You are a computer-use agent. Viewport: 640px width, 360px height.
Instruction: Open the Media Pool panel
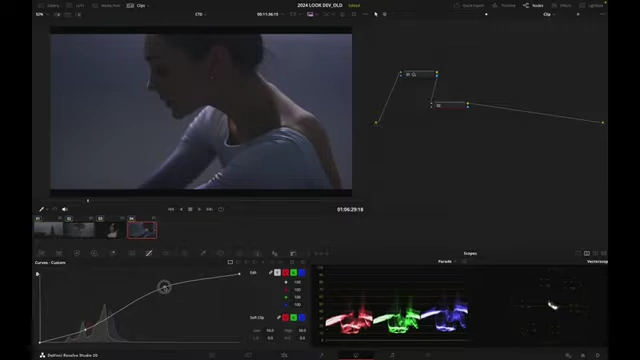pyautogui.click(x=106, y=6)
